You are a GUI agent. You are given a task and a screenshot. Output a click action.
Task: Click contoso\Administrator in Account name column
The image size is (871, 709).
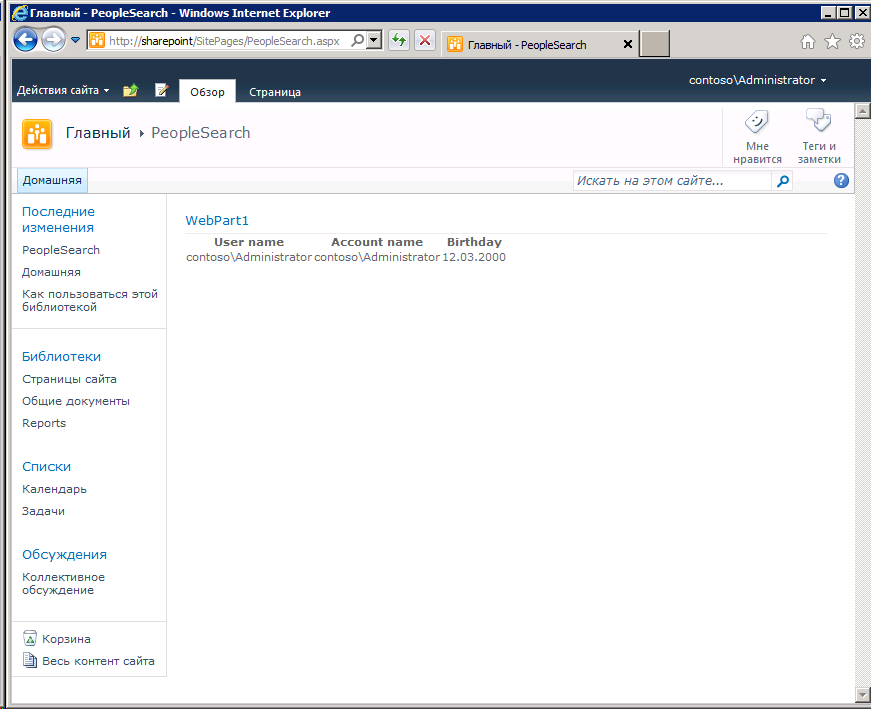pos(377,257)
